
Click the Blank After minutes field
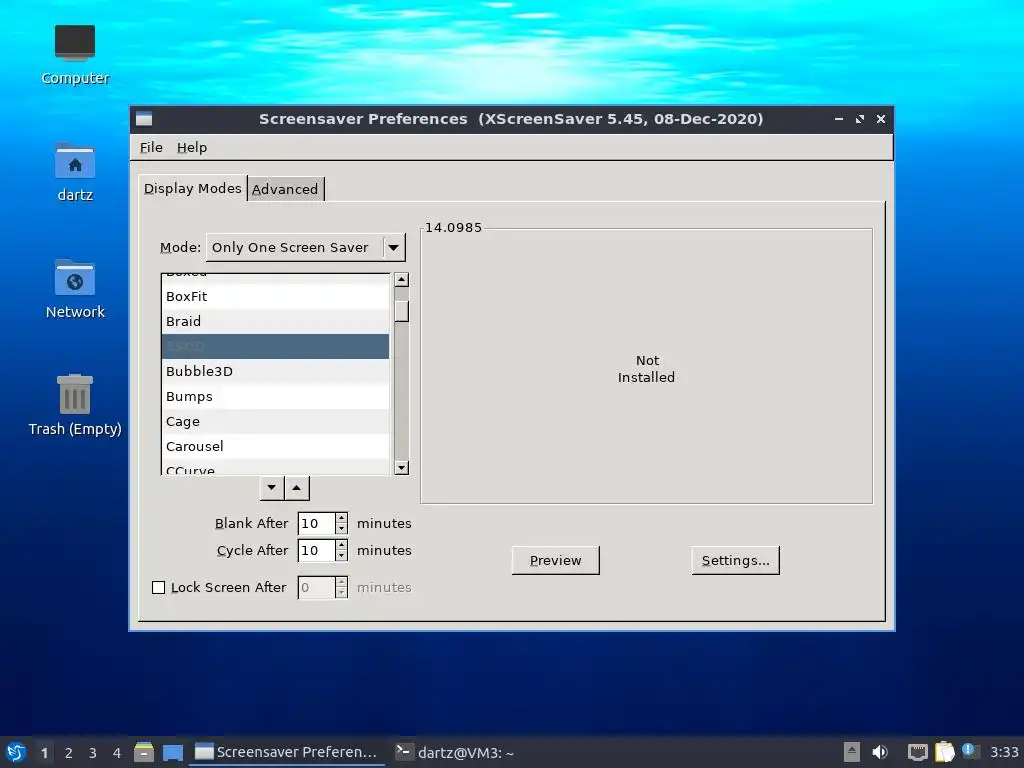pyautogui.click(x=316, y=524)
